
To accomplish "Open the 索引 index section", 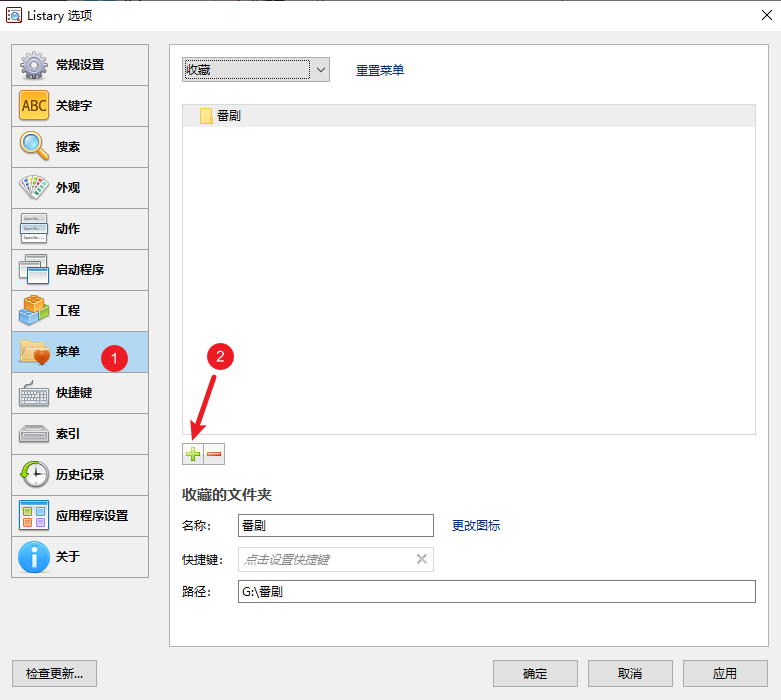I will (x=80, y=434).
